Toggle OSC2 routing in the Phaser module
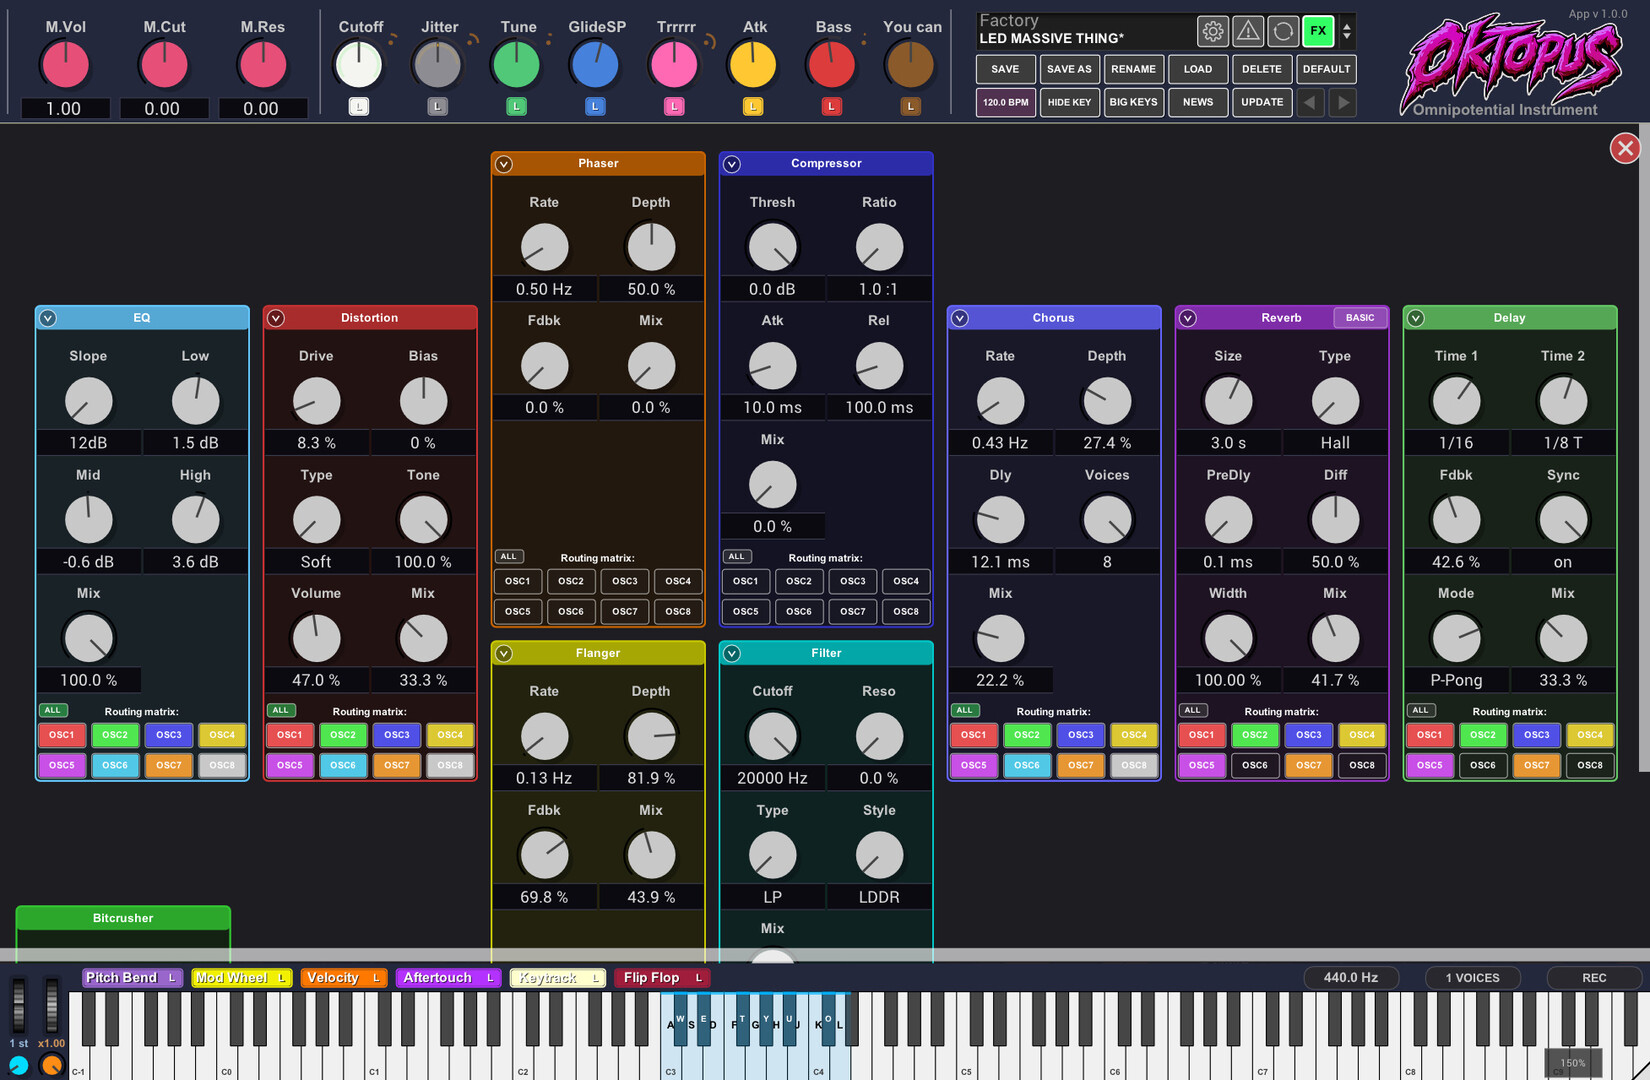 point(571,581)
